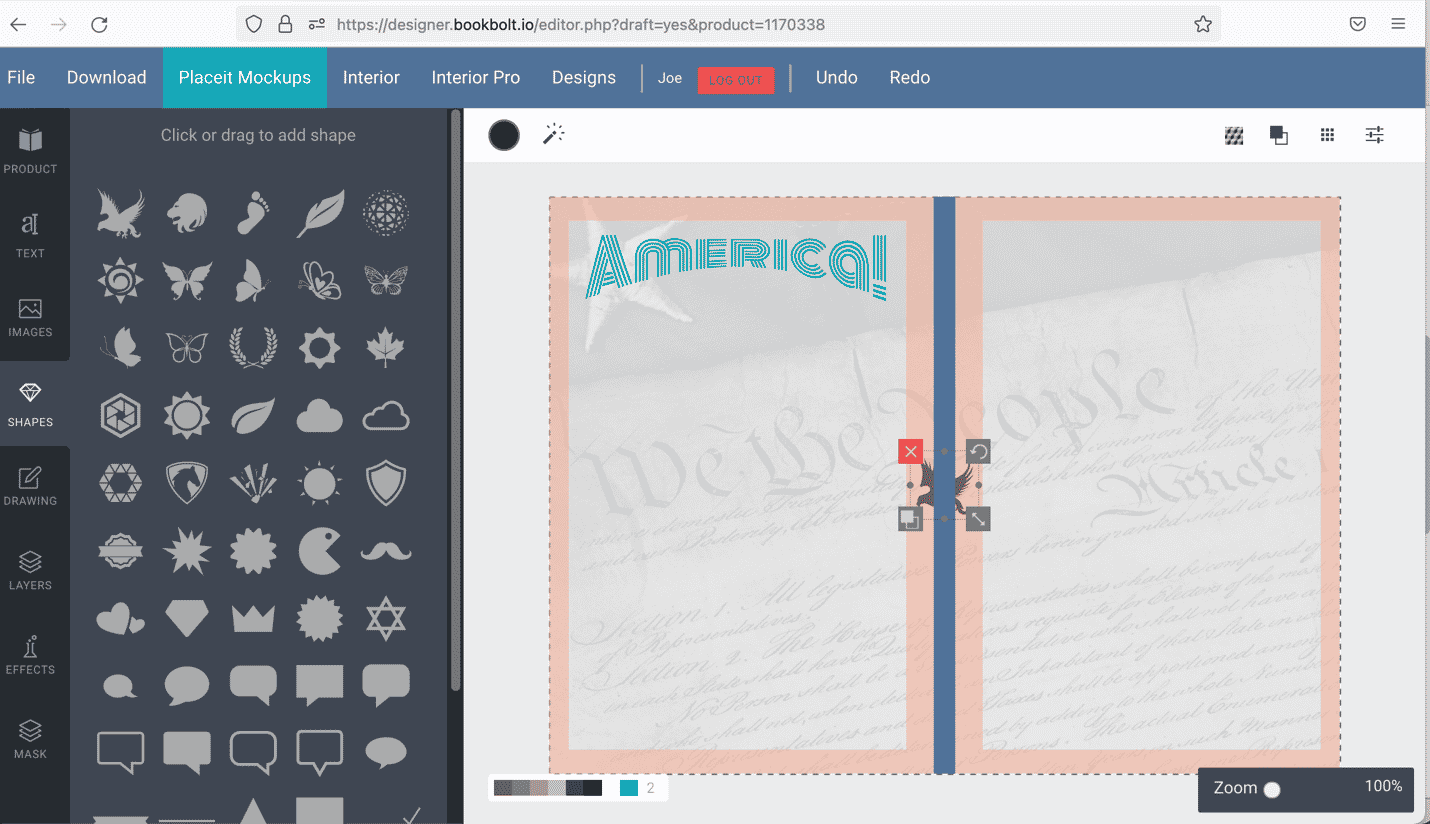Open the Download menu
Screen dimensions: 1430x824
(107, 77)
